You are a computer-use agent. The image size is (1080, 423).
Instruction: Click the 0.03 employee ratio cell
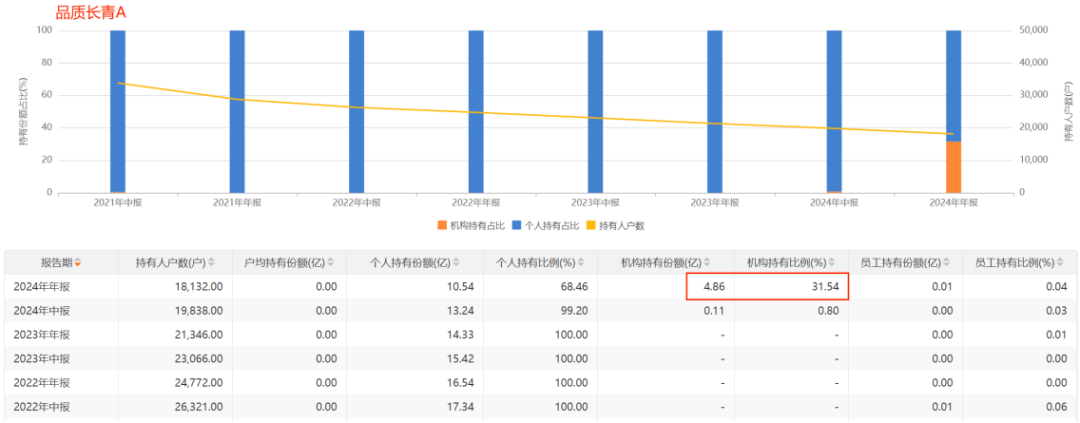pos(1058,310)
